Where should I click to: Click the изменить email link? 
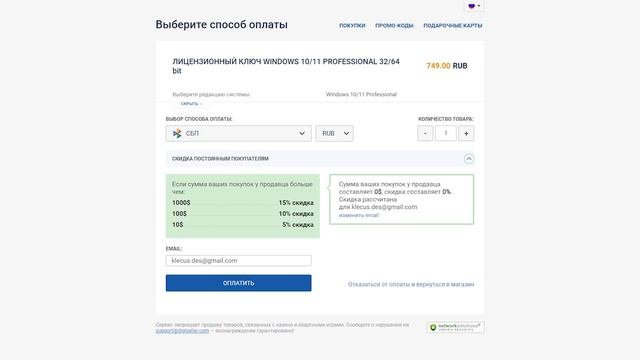click(359, 215)
